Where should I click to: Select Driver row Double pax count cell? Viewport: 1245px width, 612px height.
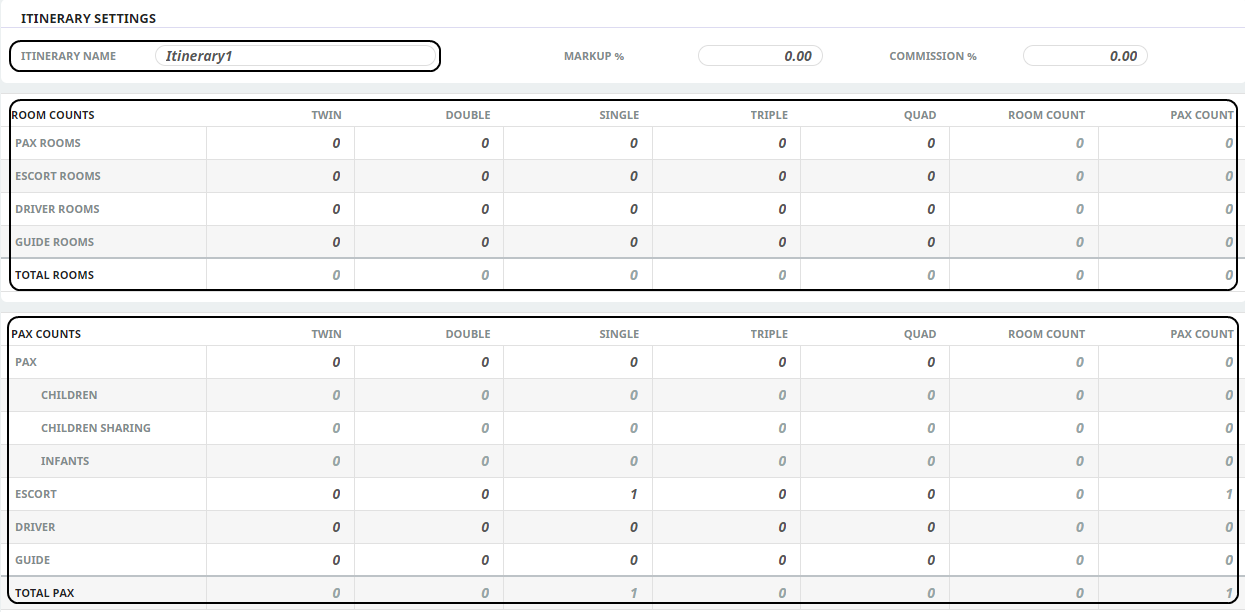(429, 527)
